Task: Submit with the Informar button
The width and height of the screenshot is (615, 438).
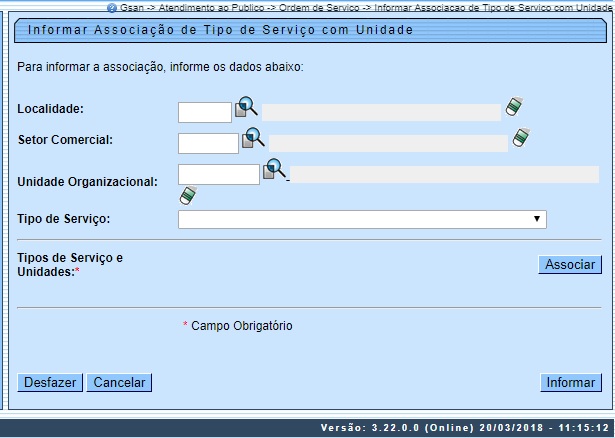Action: pyautogui.click(x=571, y=382)
